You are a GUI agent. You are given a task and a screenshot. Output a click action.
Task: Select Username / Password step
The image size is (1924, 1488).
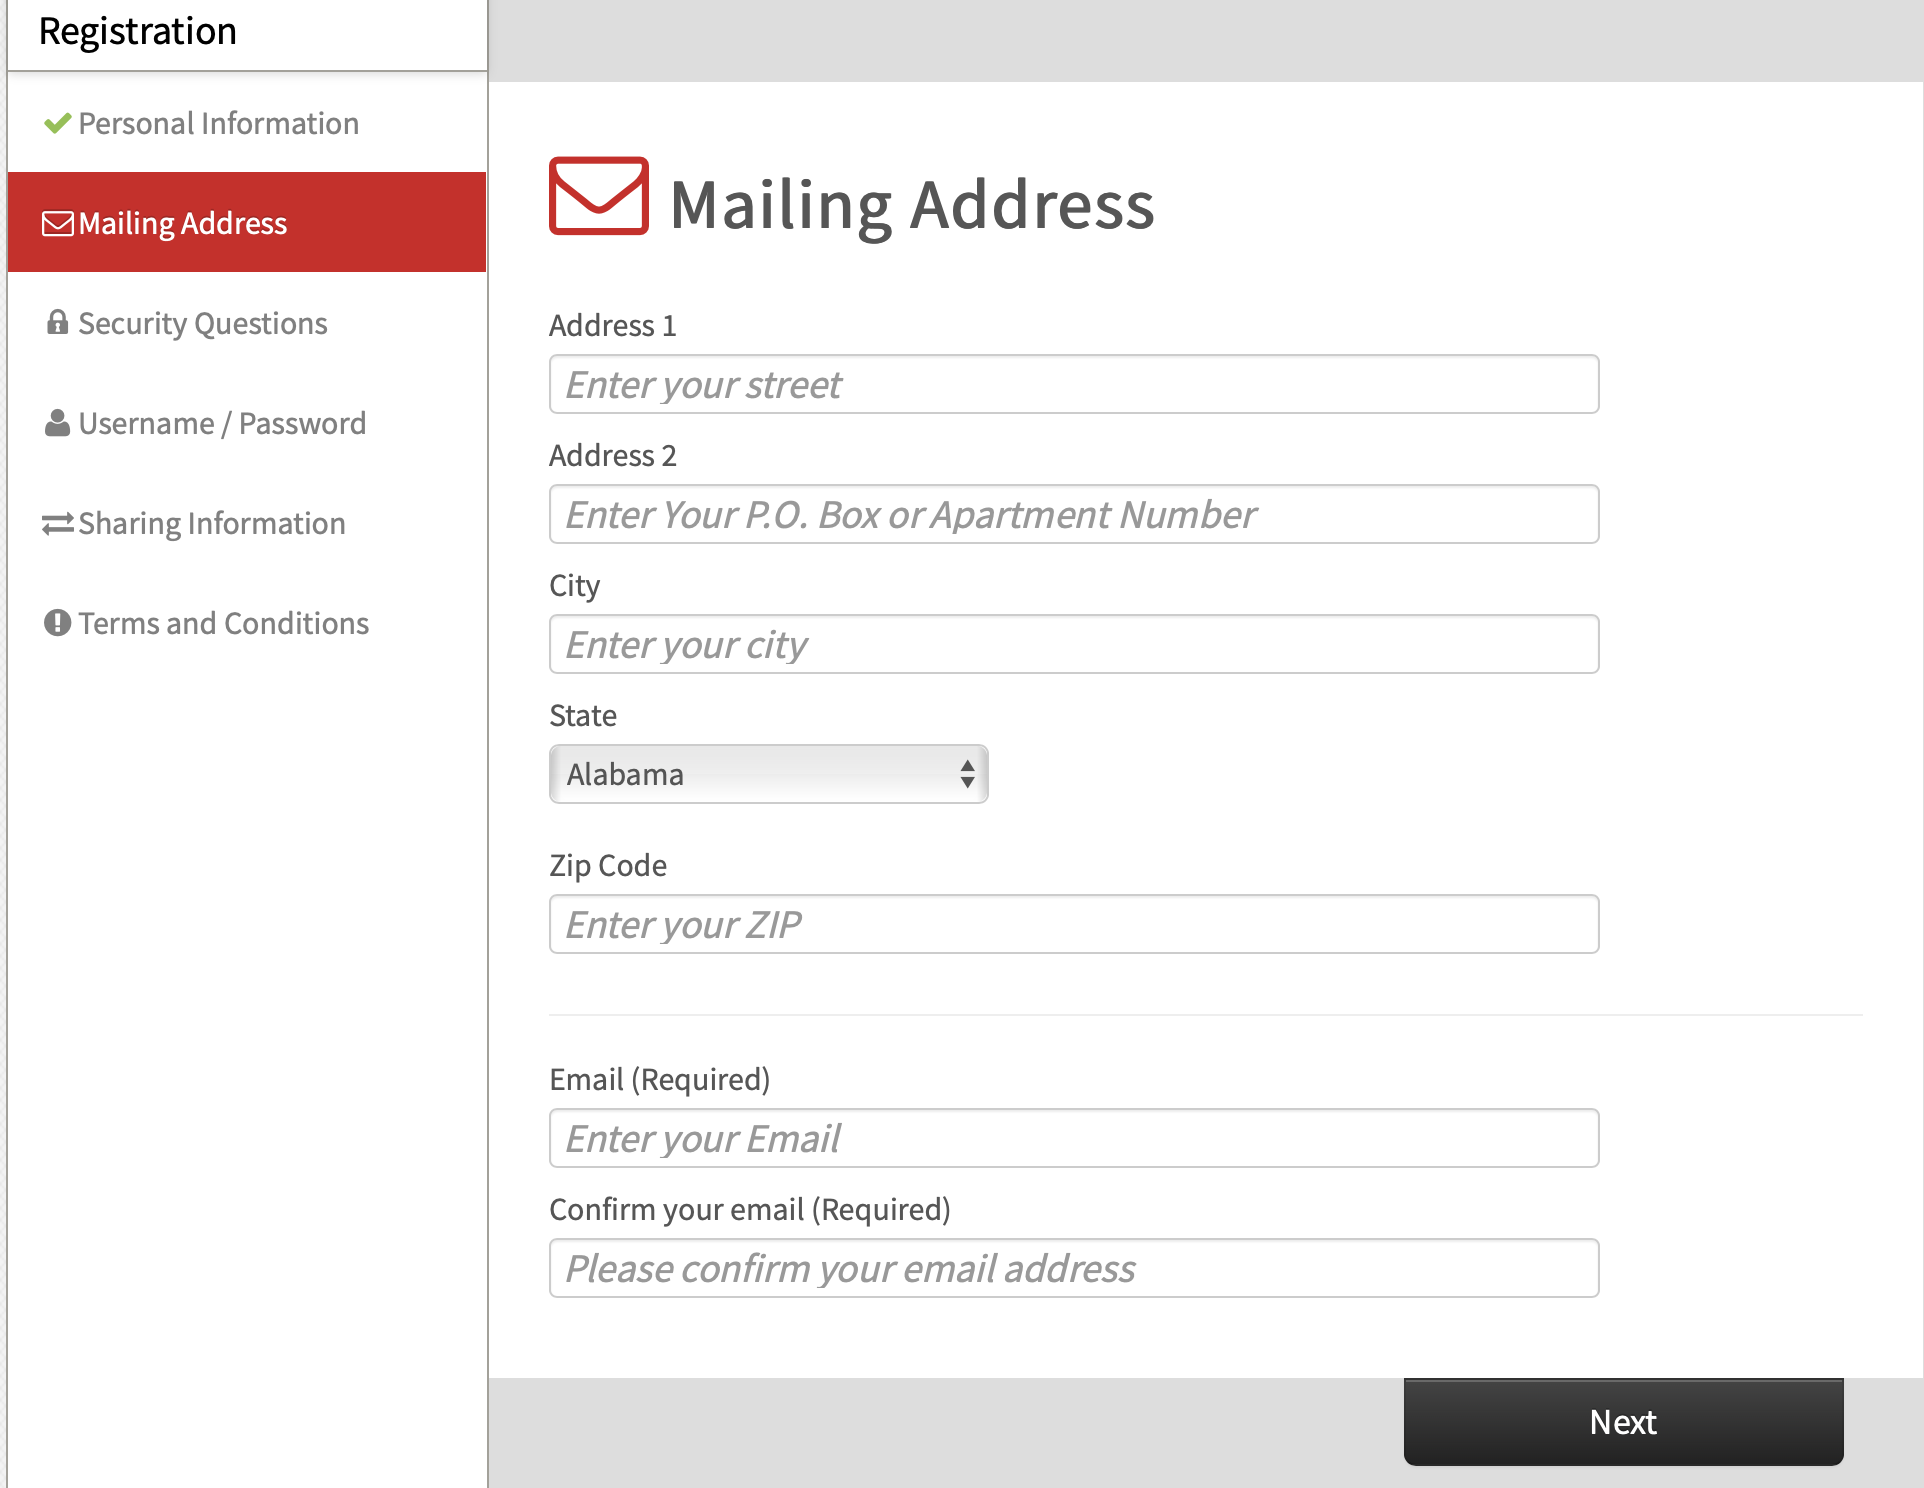click(x=222, y=423)
